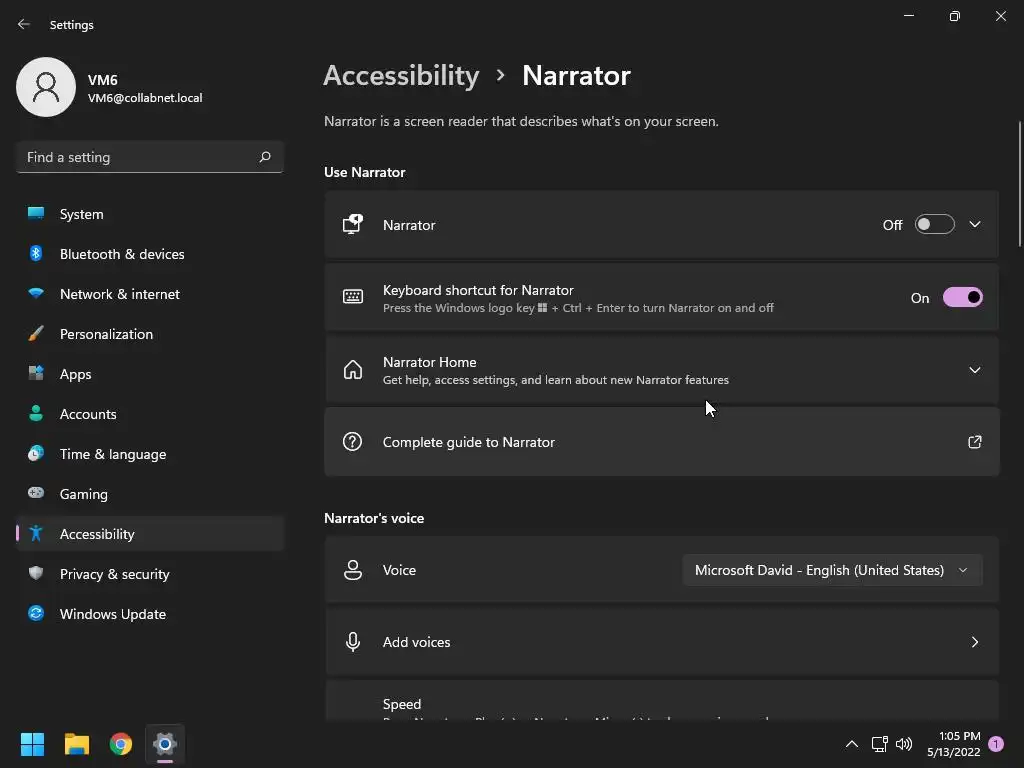
Task: Click the back arrow in Settings header
Action: click(x=24, y=24)
